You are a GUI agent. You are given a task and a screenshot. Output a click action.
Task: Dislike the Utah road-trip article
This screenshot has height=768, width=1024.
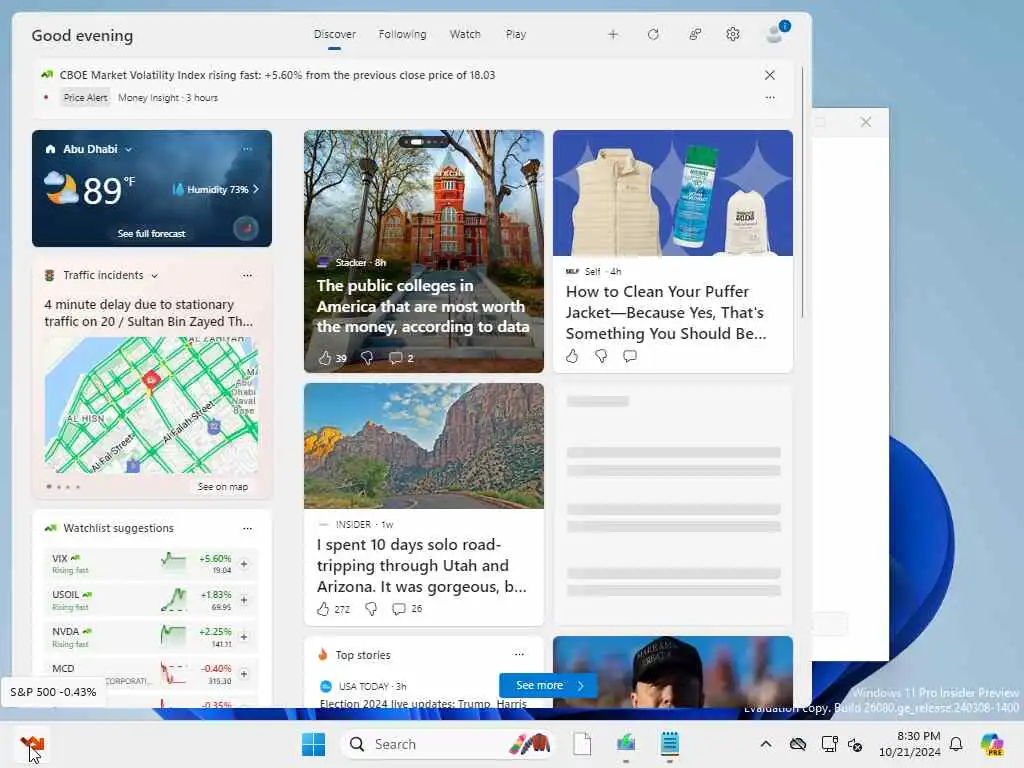pos(371,609)
